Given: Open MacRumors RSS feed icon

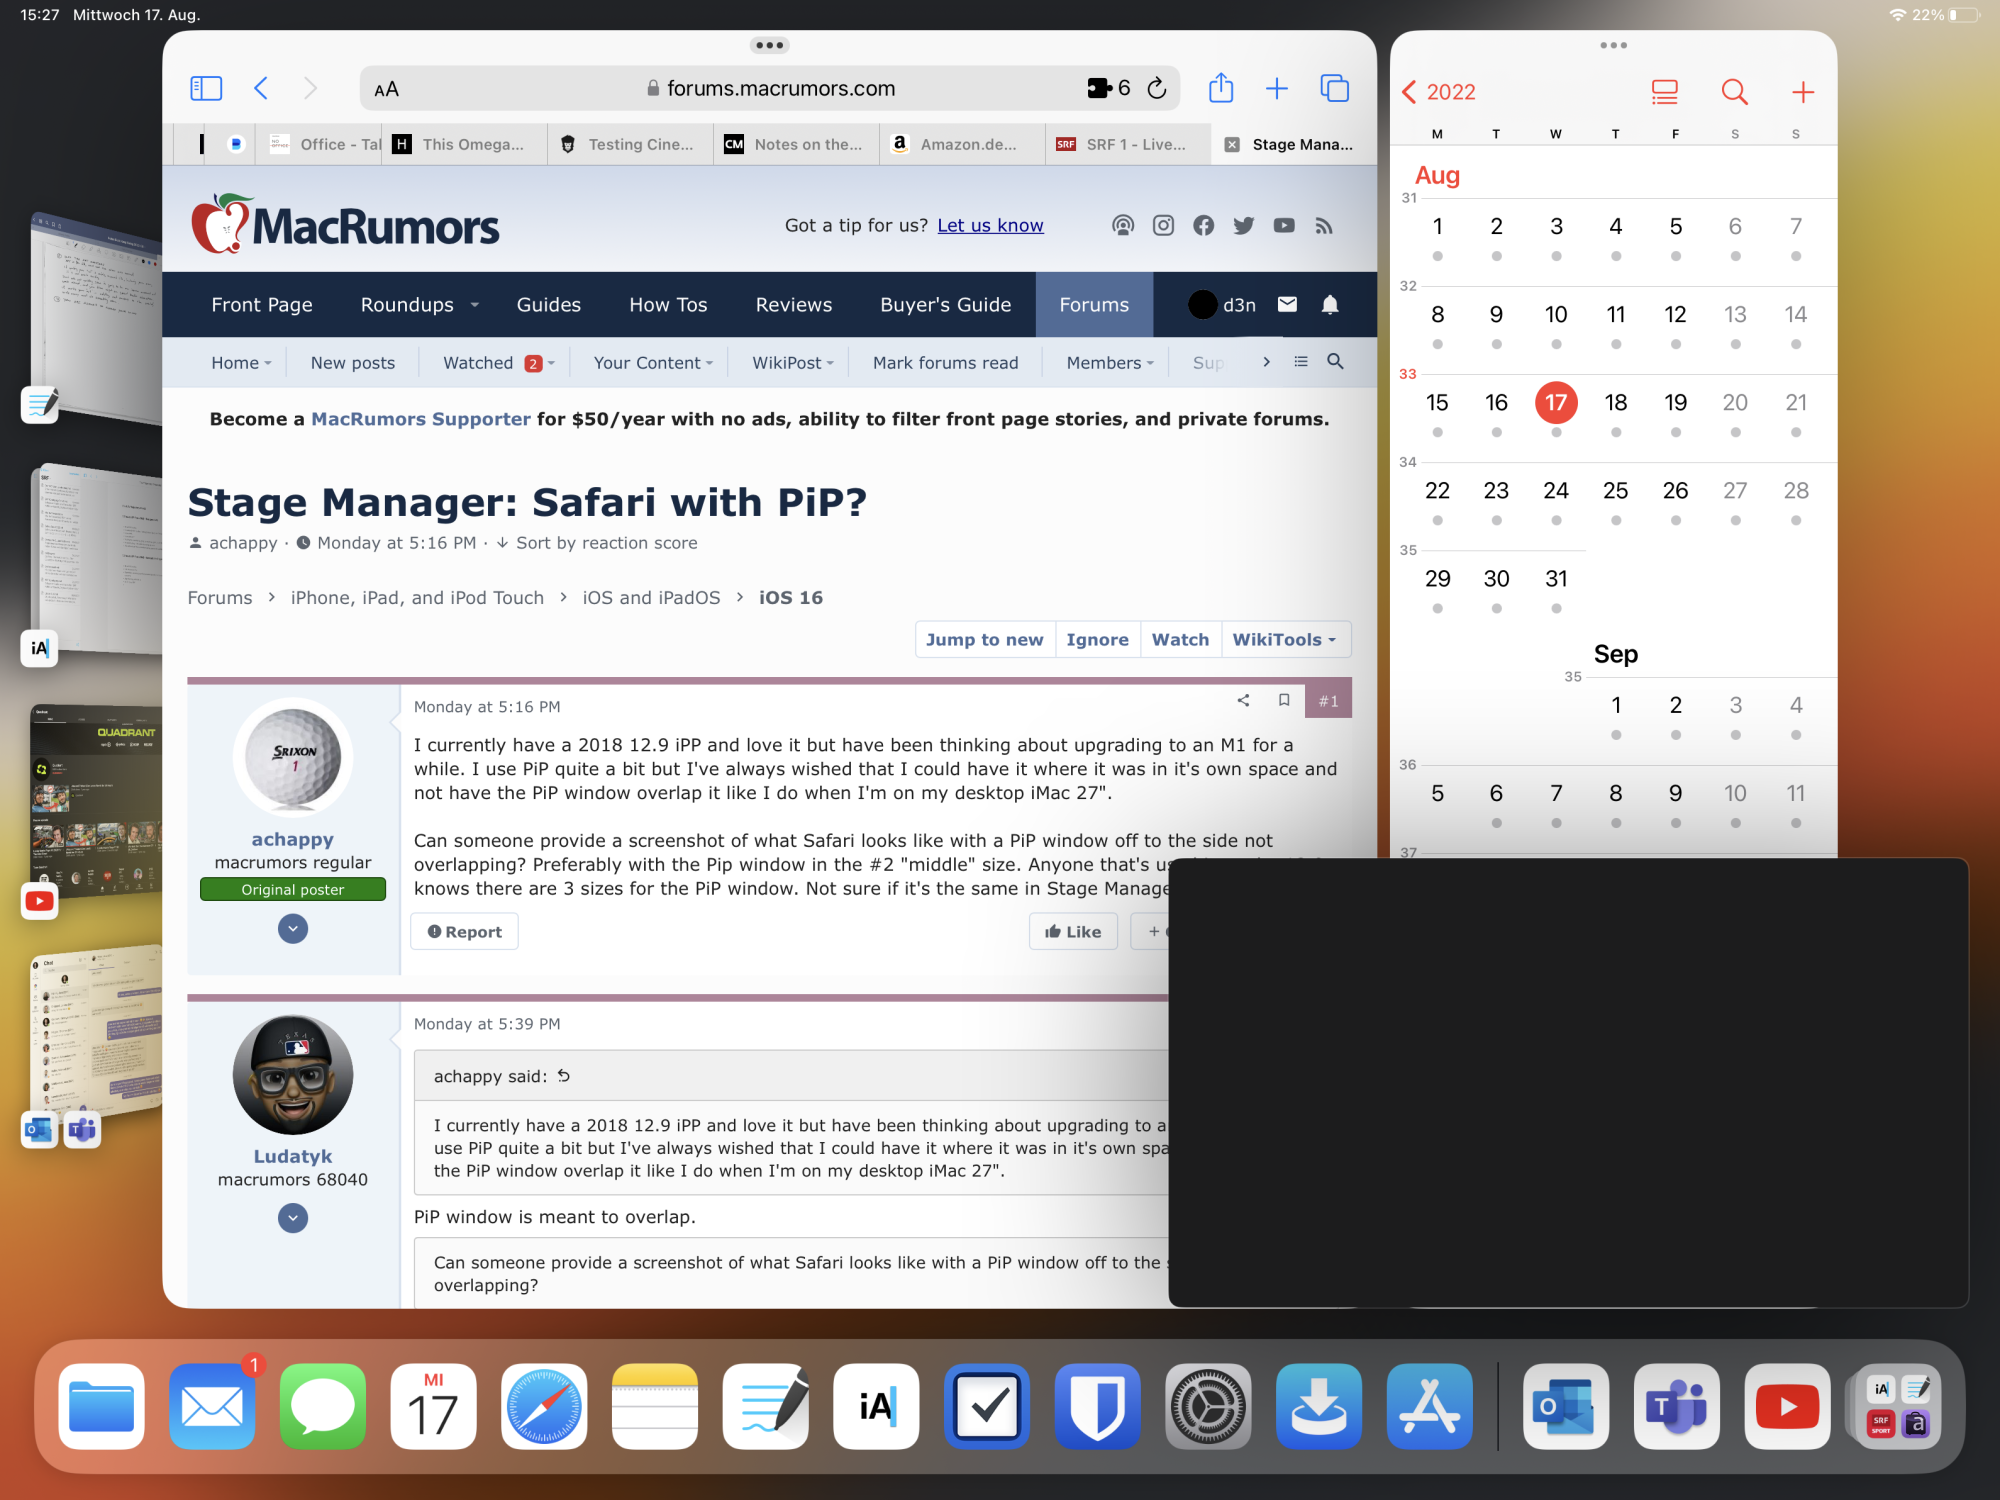Looking at the screenshot, I should coord(1324,226).
